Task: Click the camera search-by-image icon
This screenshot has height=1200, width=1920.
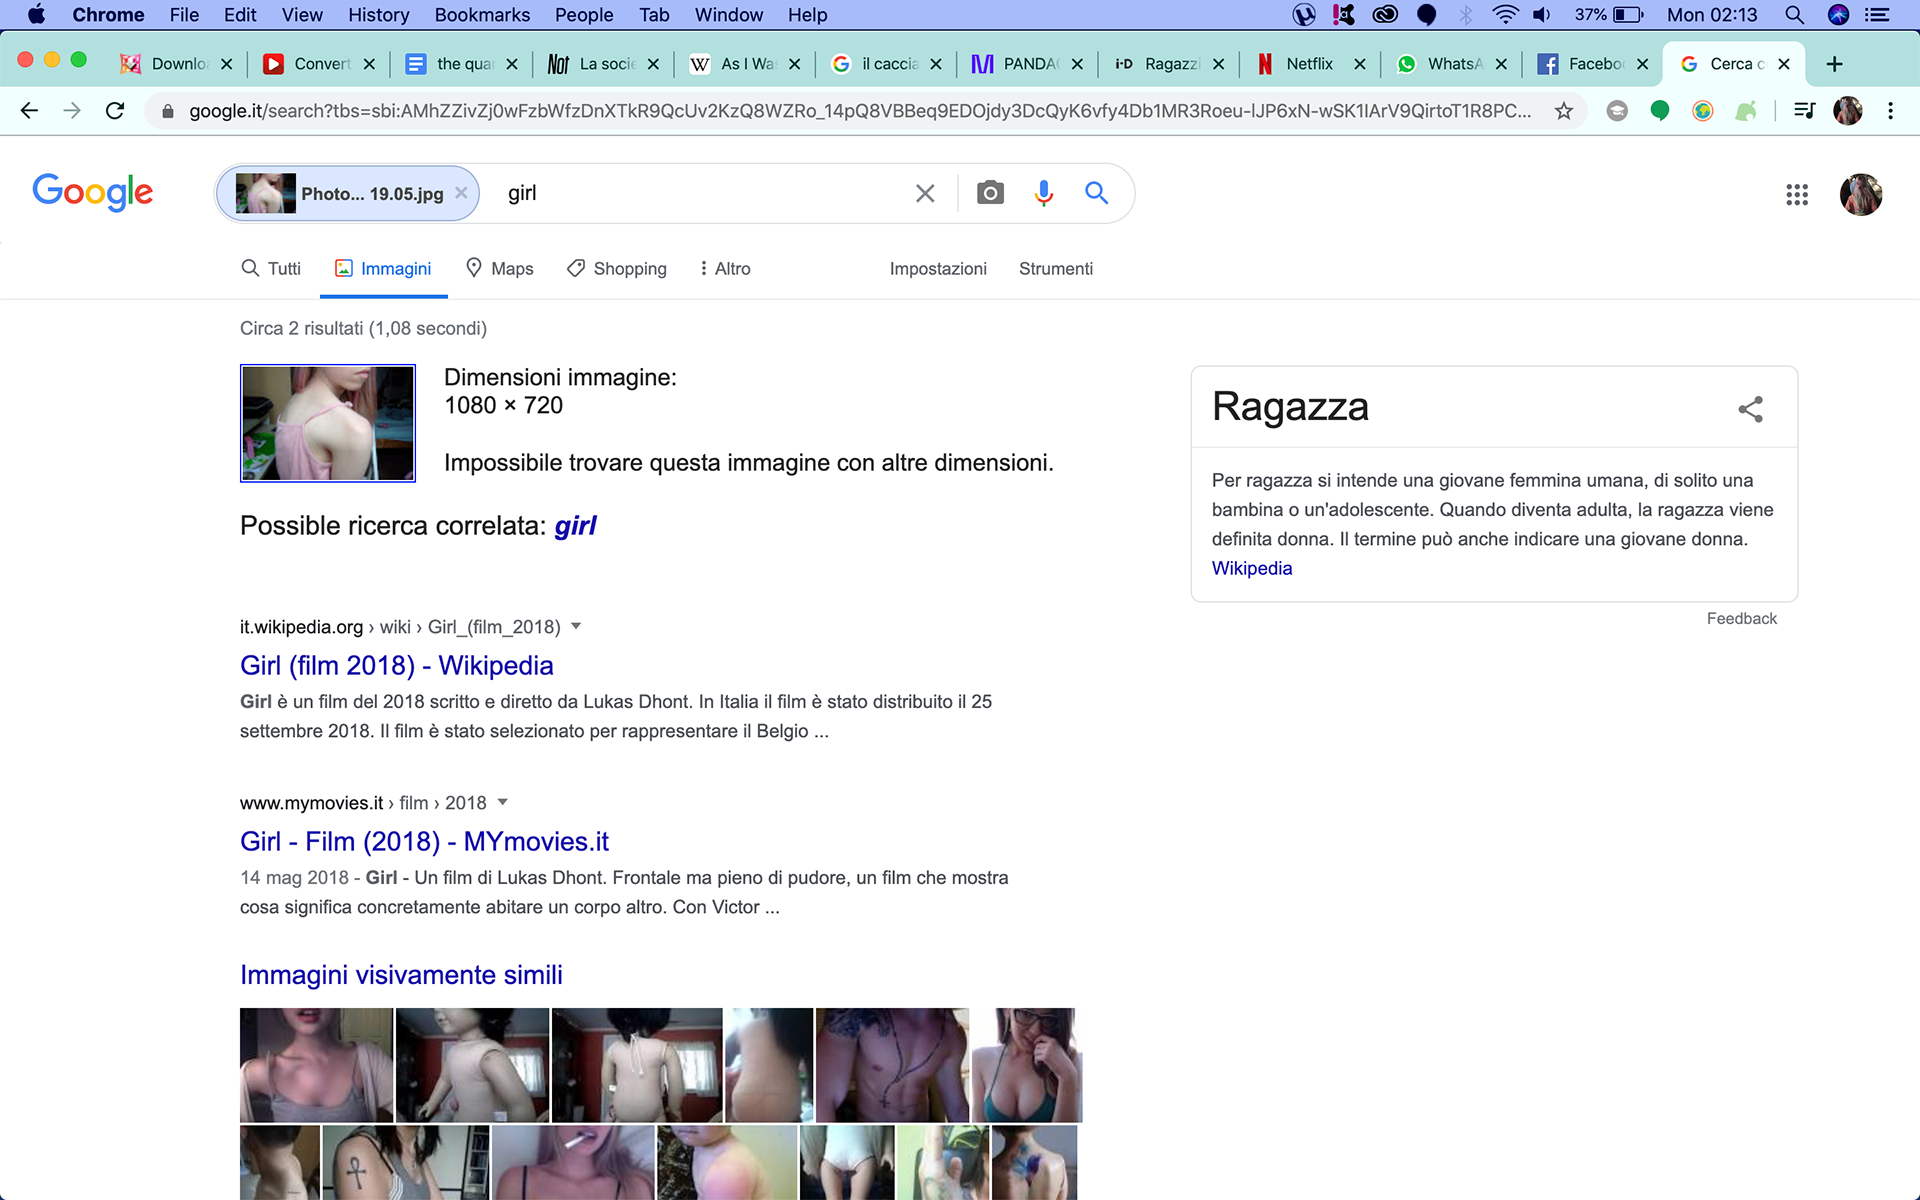Action: pyautogui.click(x=990, y=193)
